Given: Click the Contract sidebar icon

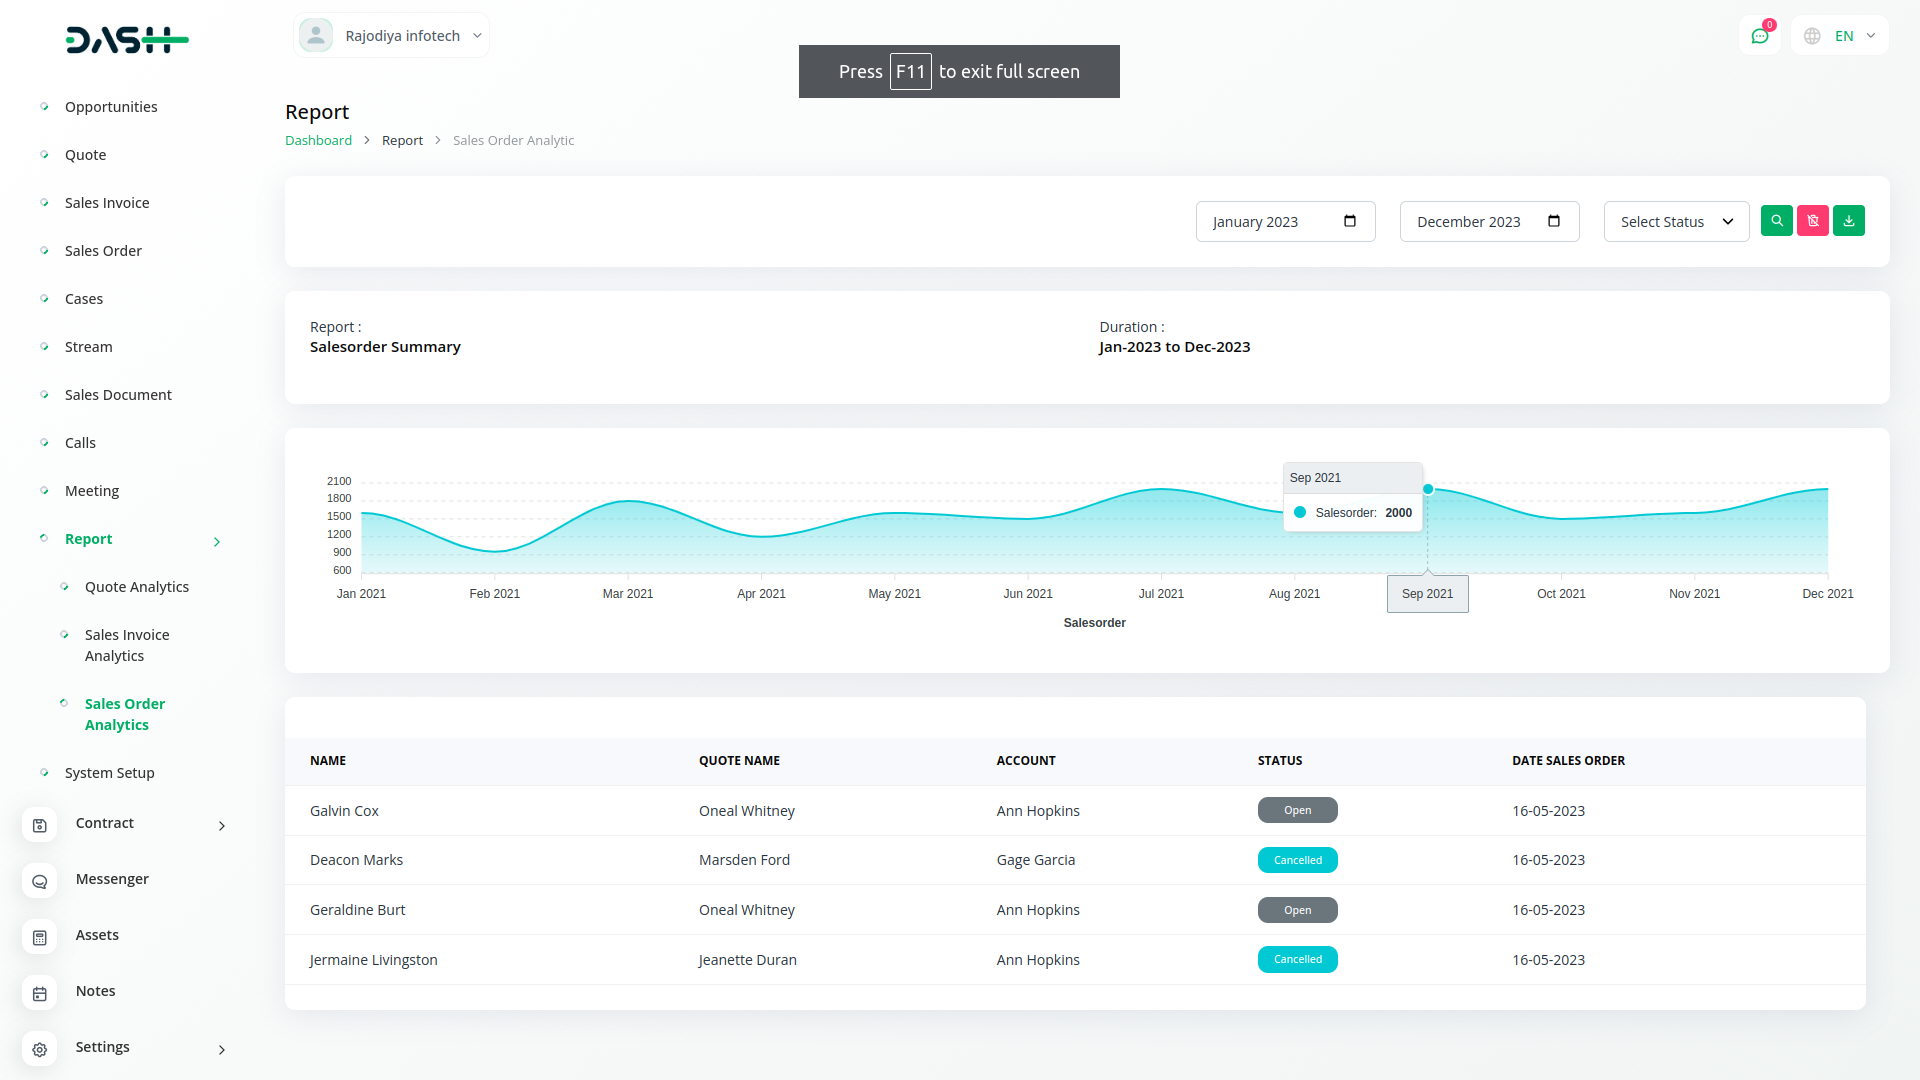Looking at the screenshot, I should click(x=40, y=825).
